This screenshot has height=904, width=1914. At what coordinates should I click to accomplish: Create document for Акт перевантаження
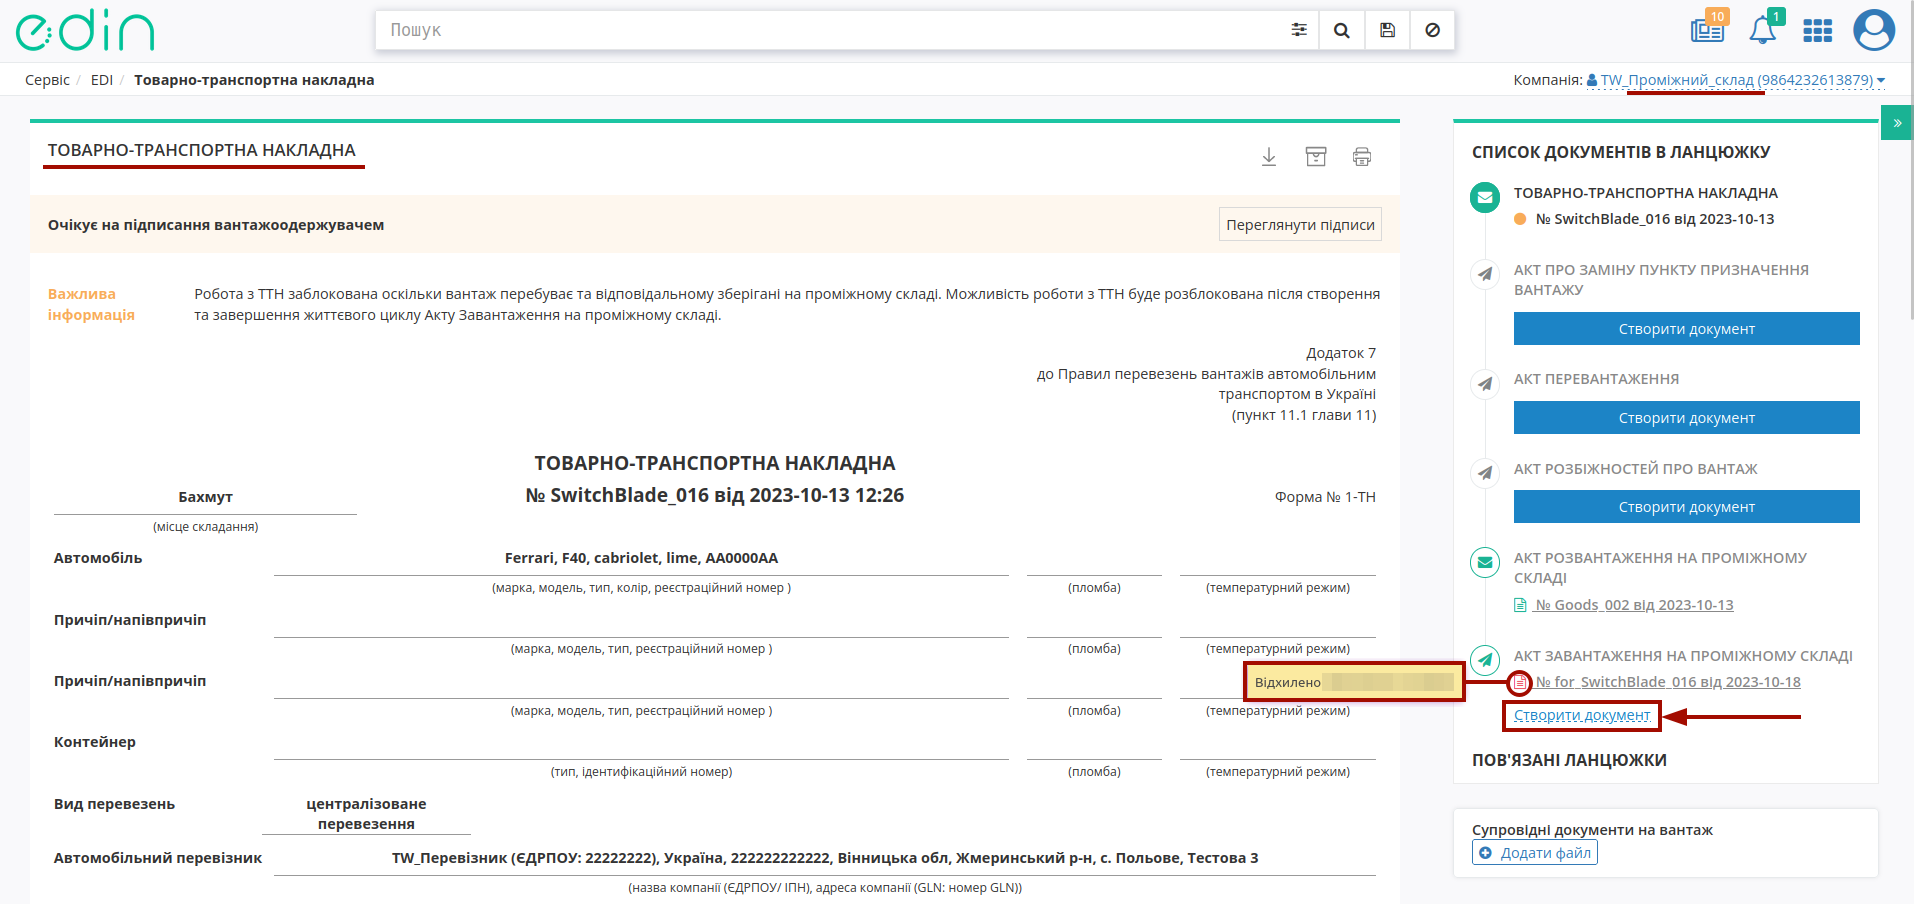point(1686,418)
